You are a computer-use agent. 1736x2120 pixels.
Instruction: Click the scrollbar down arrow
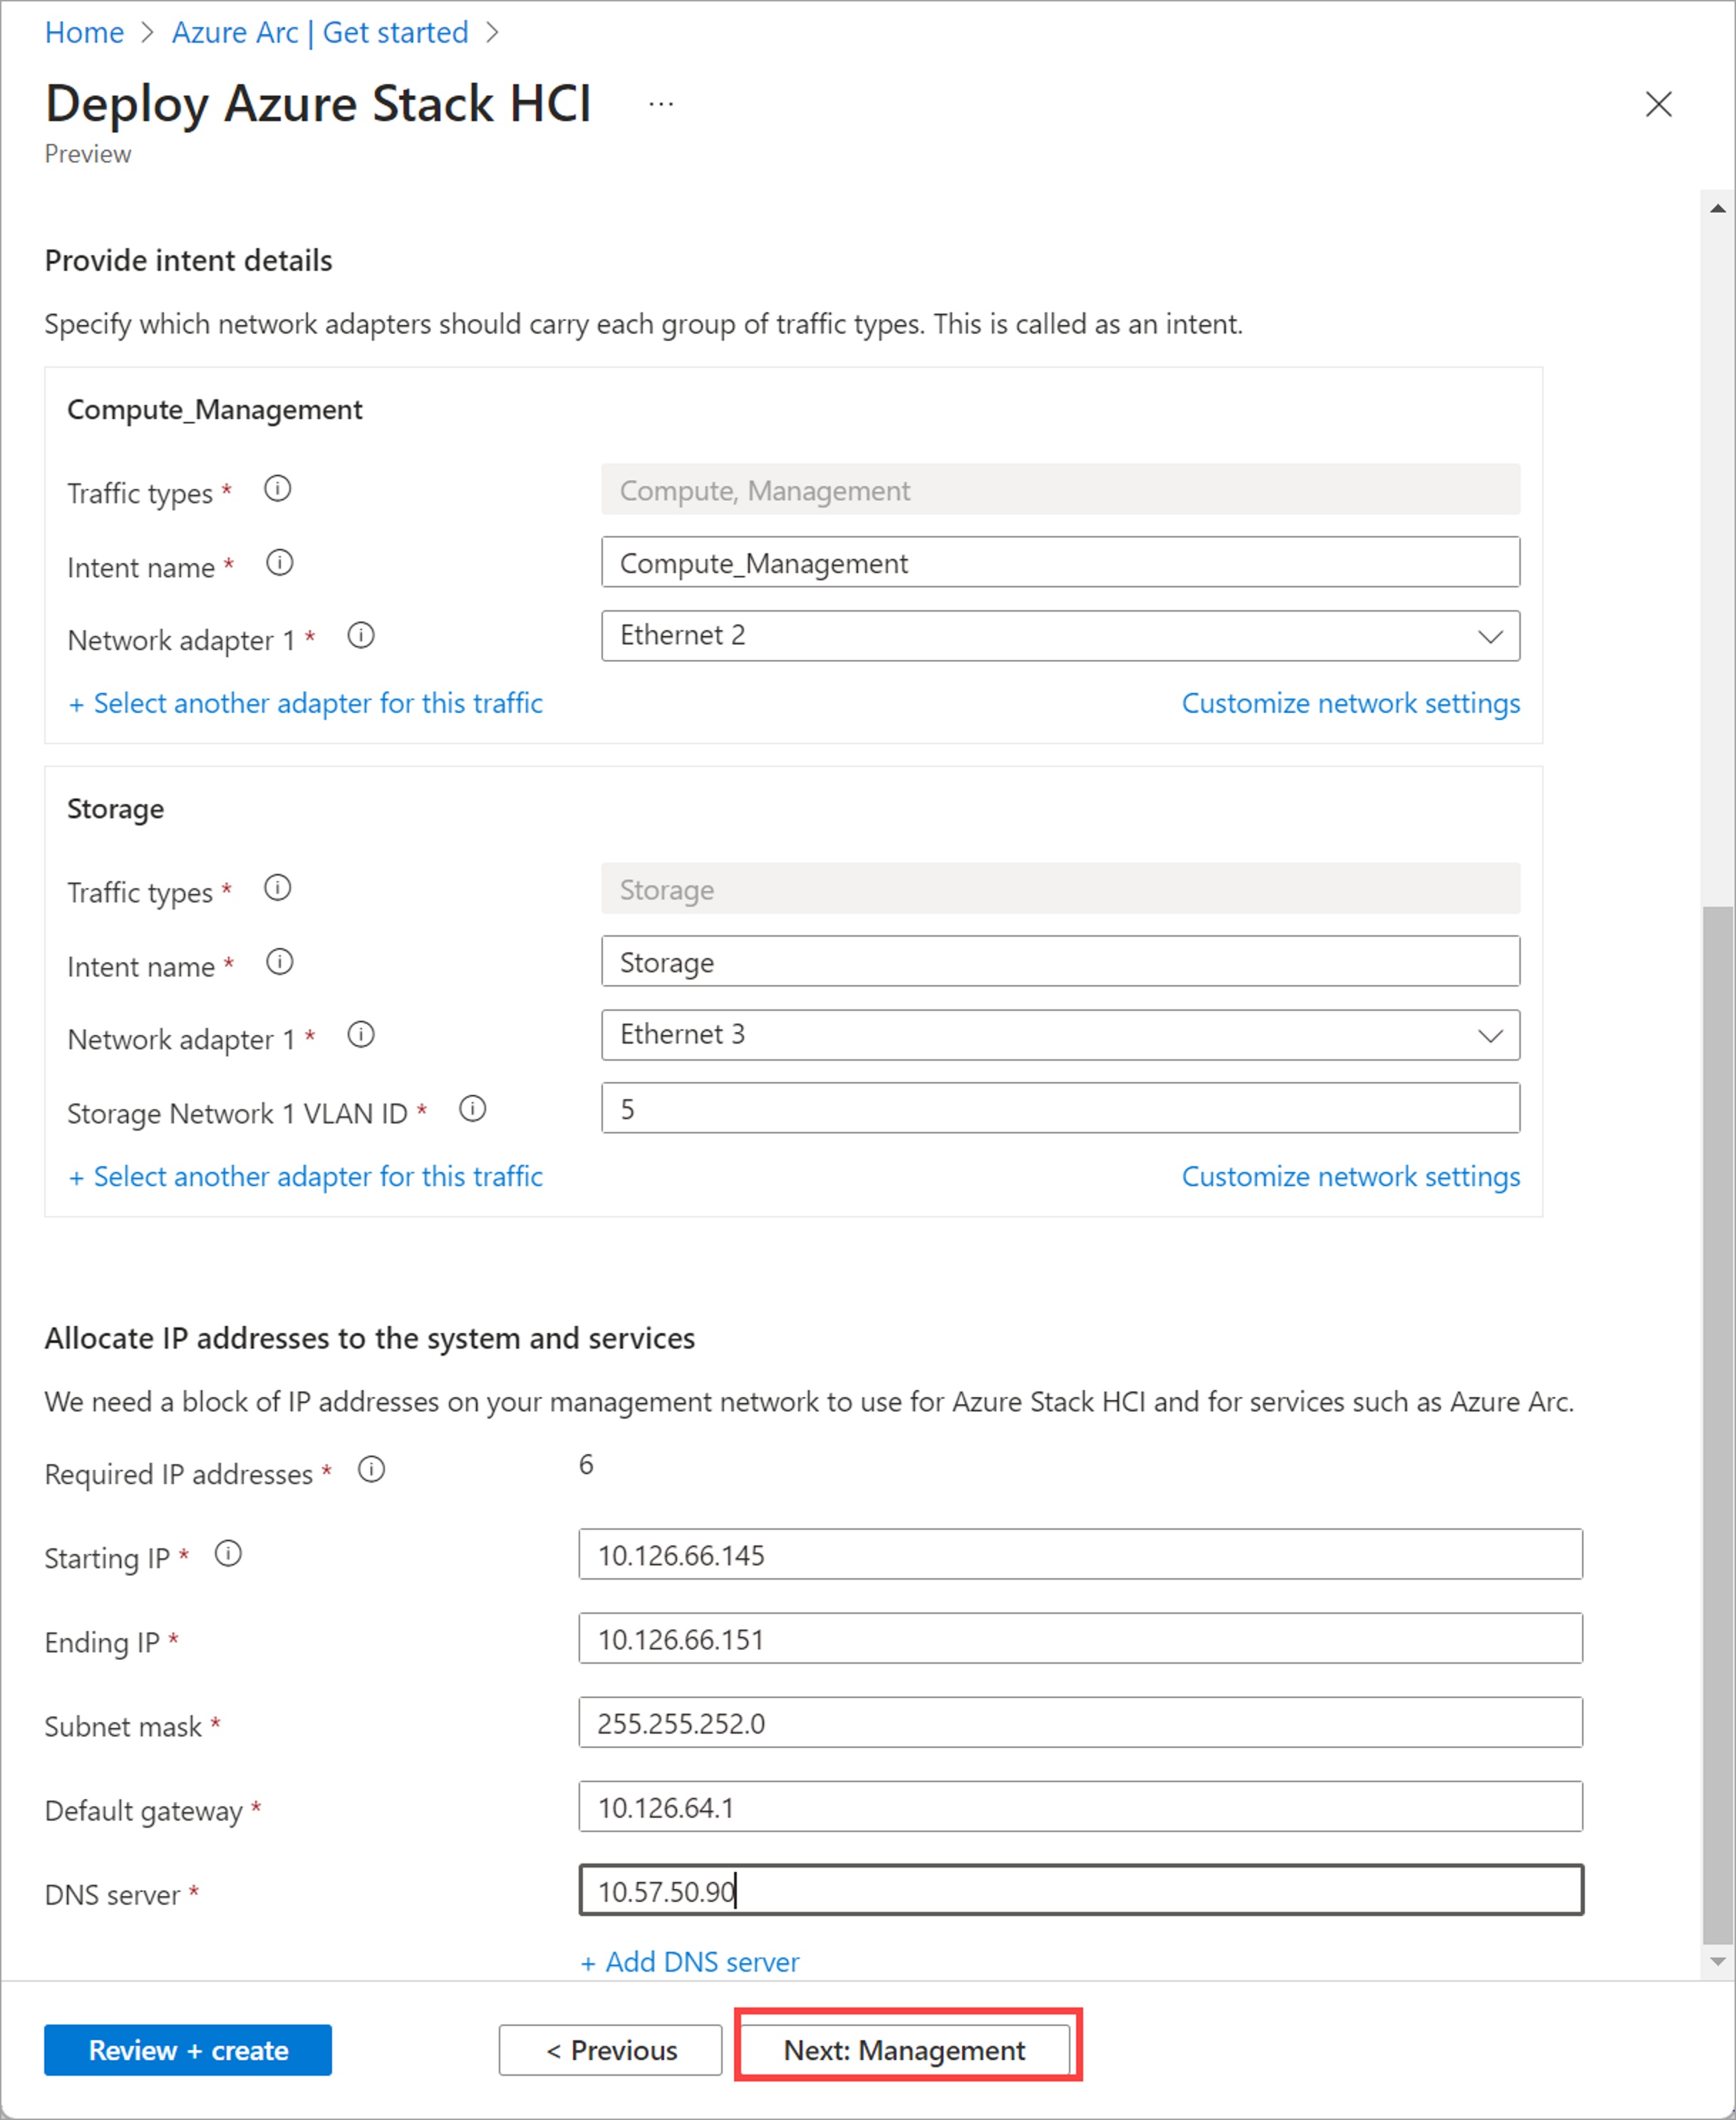pyautogui.click(x=1718, y=1961)
